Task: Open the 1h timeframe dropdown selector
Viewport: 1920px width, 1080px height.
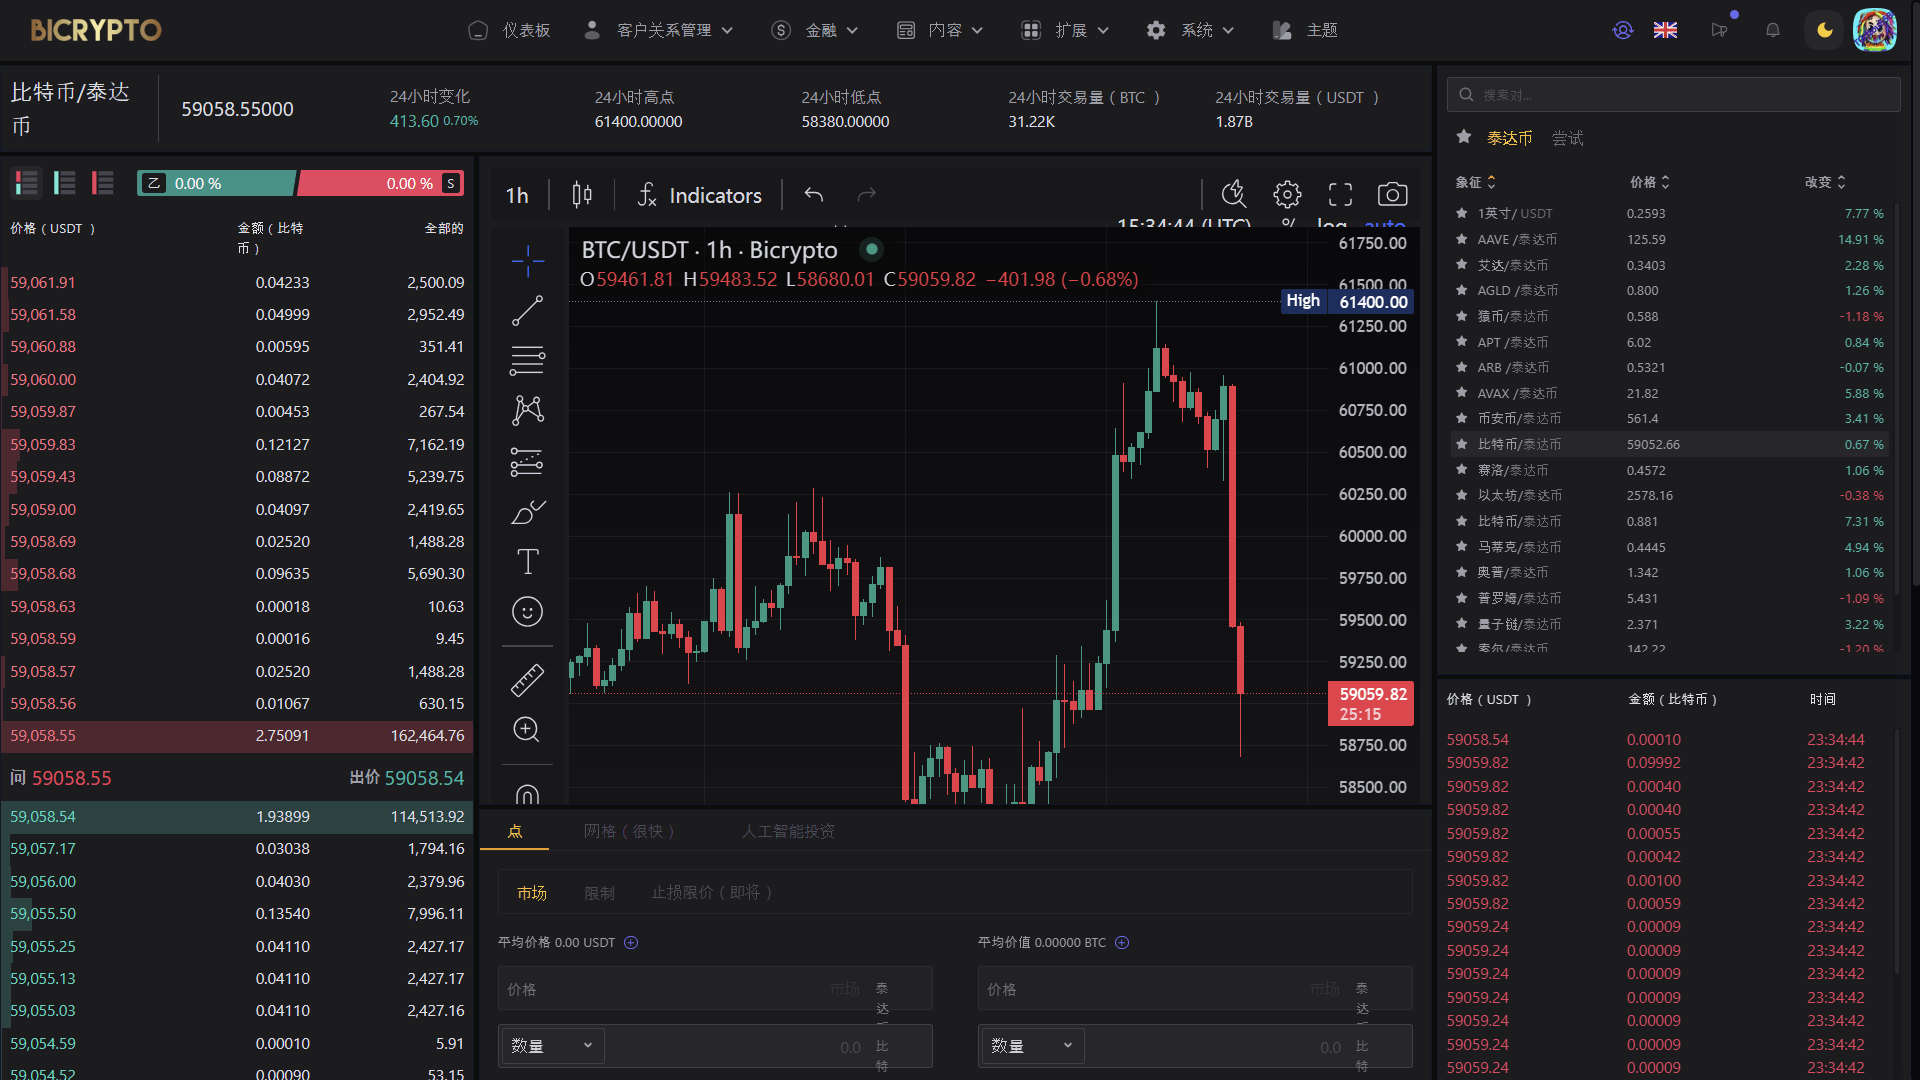Action: click(x=518, y=195)
